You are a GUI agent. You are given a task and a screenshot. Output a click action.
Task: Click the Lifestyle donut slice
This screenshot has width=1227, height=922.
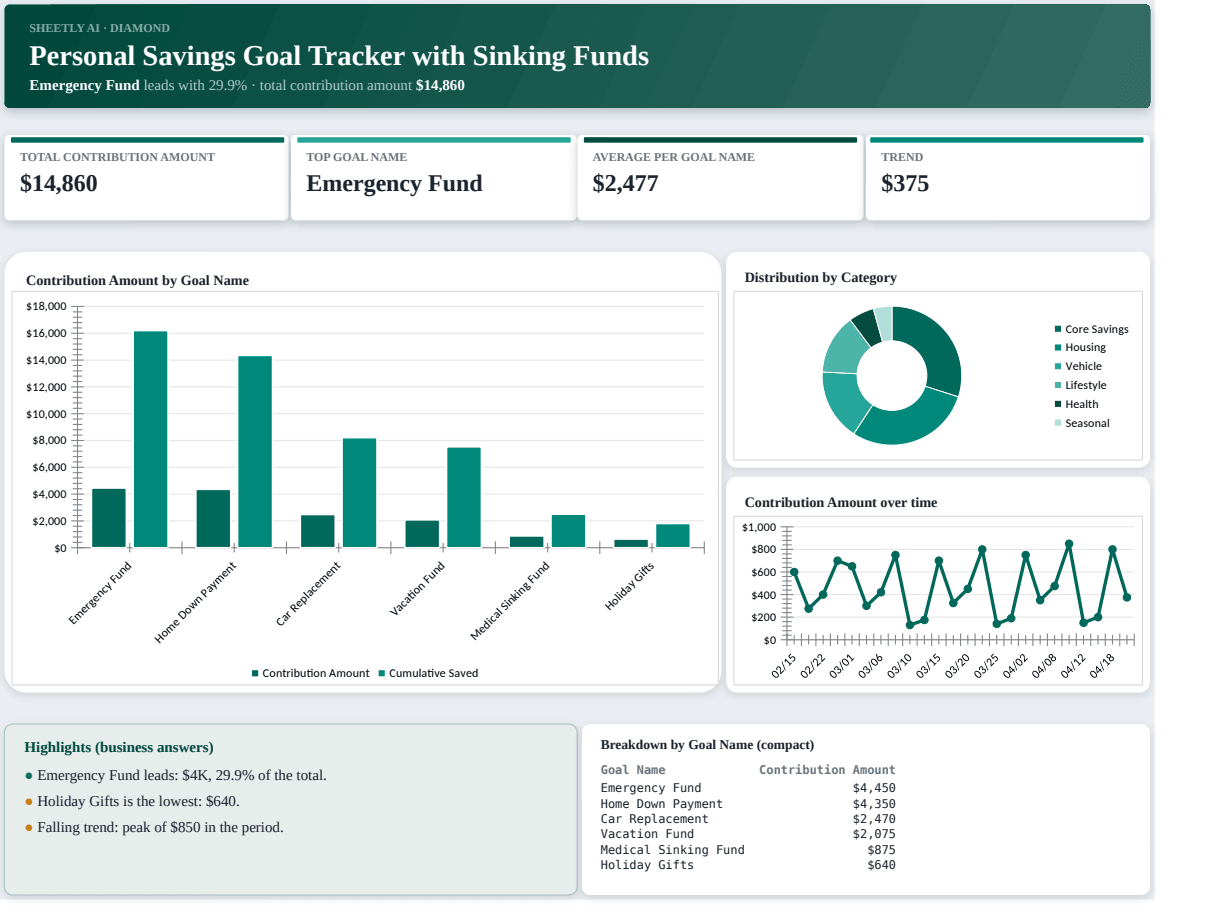tap(846, 348)
